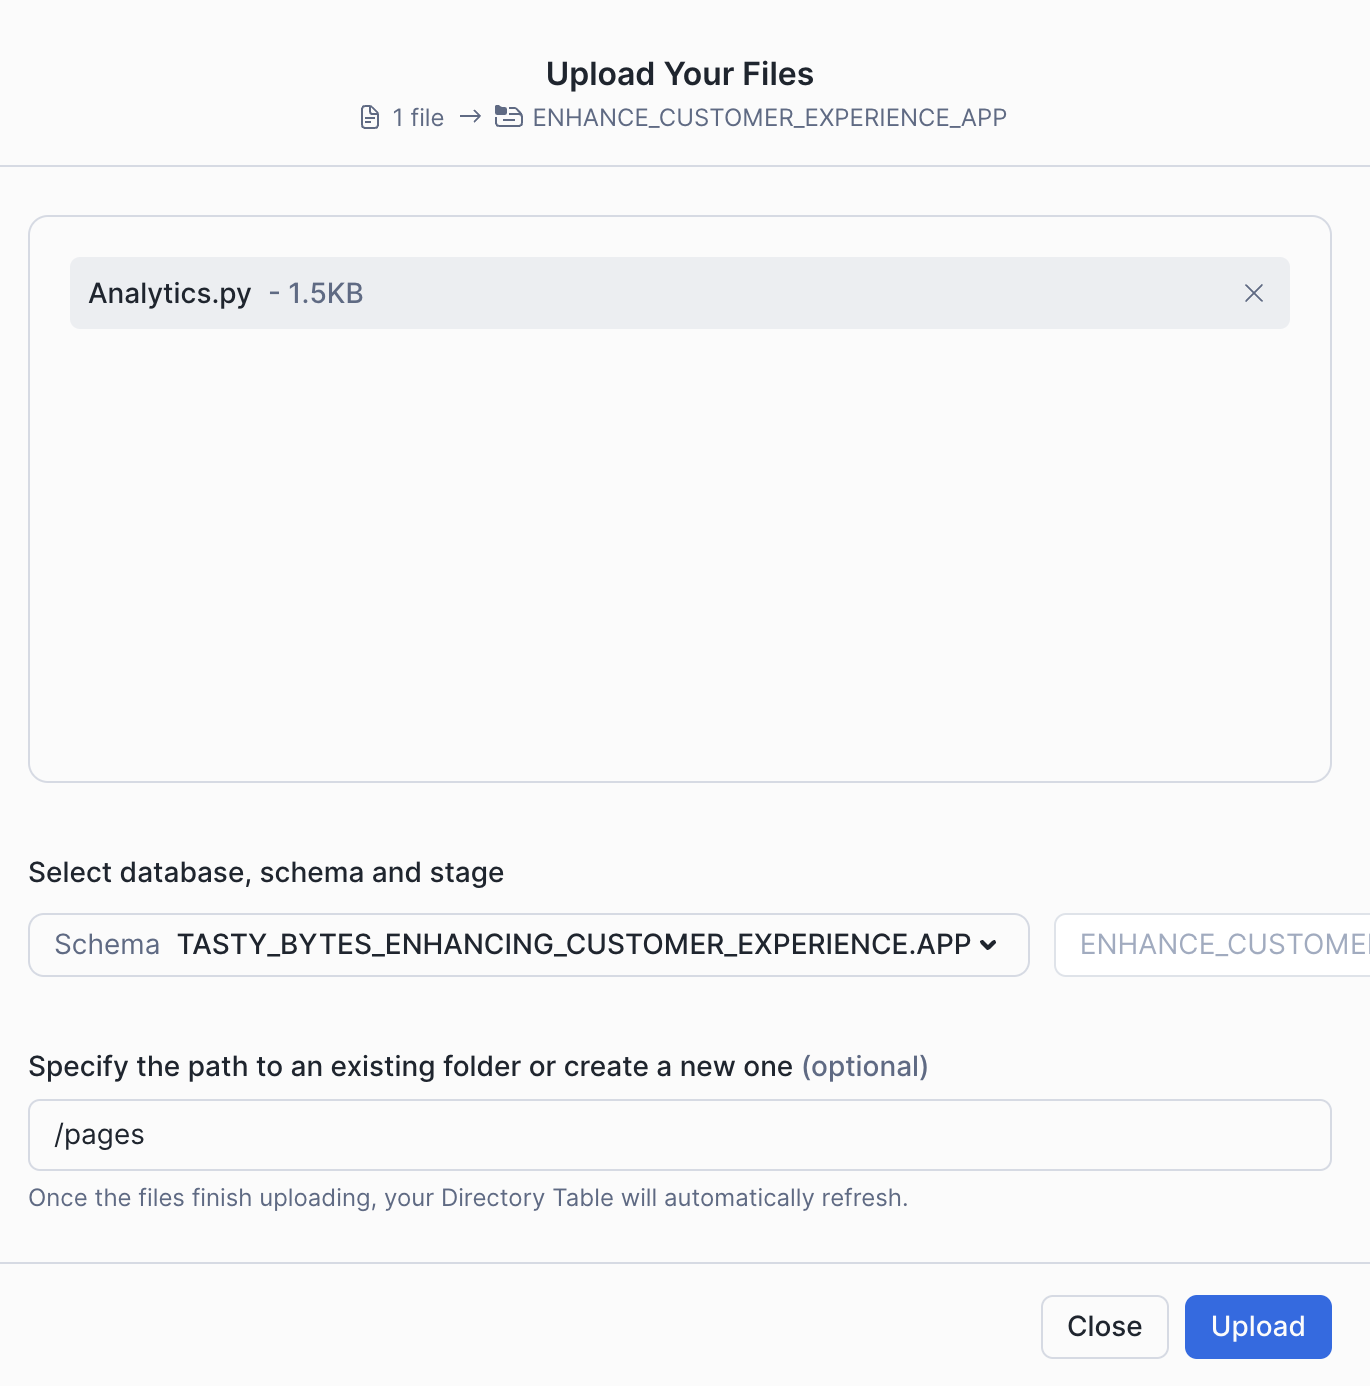Remove Analytics.py from the upload list
The width and height of the screenshot is (1370, 1386).
point(1253,293)
